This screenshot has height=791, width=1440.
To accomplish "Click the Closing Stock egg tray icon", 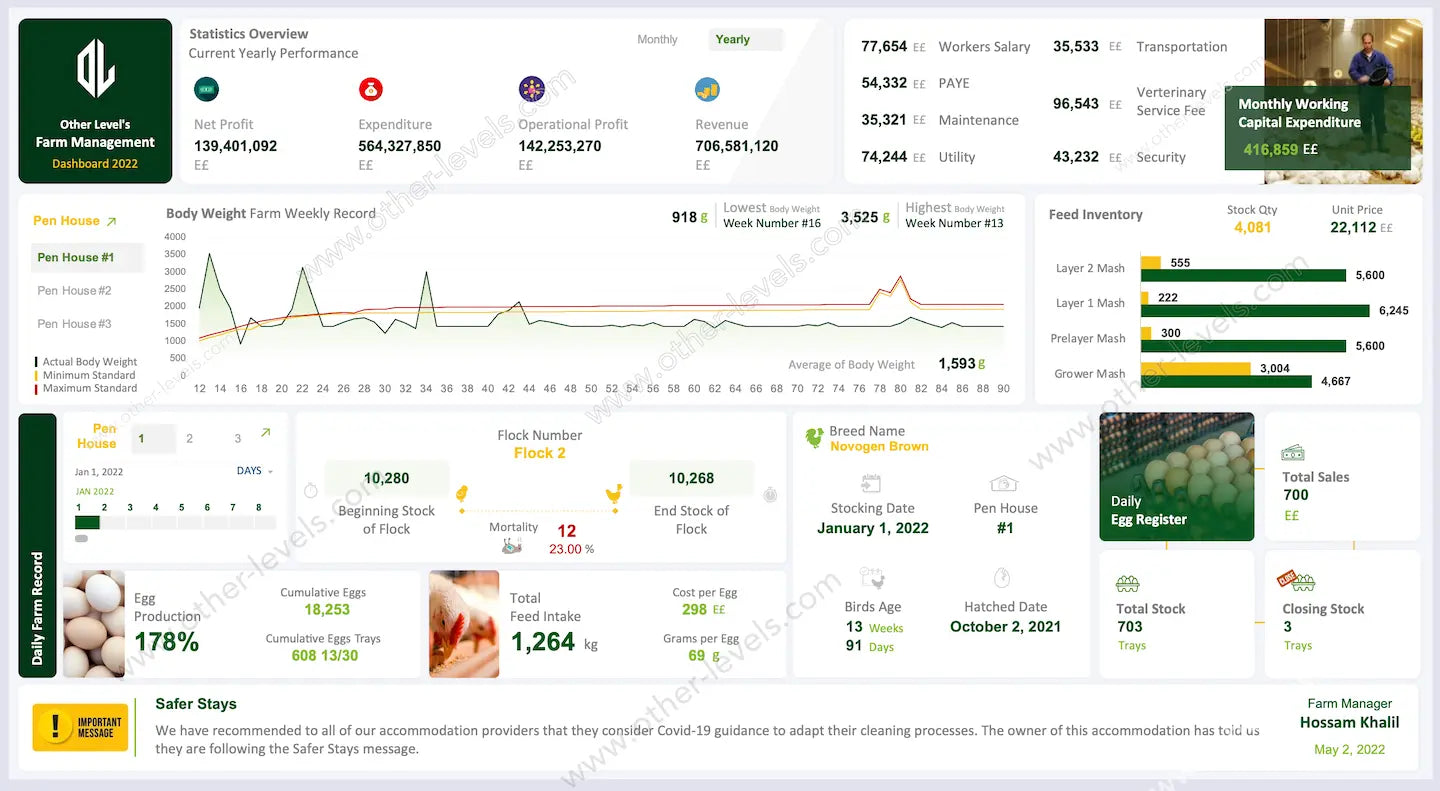I will pos(1295,581).
